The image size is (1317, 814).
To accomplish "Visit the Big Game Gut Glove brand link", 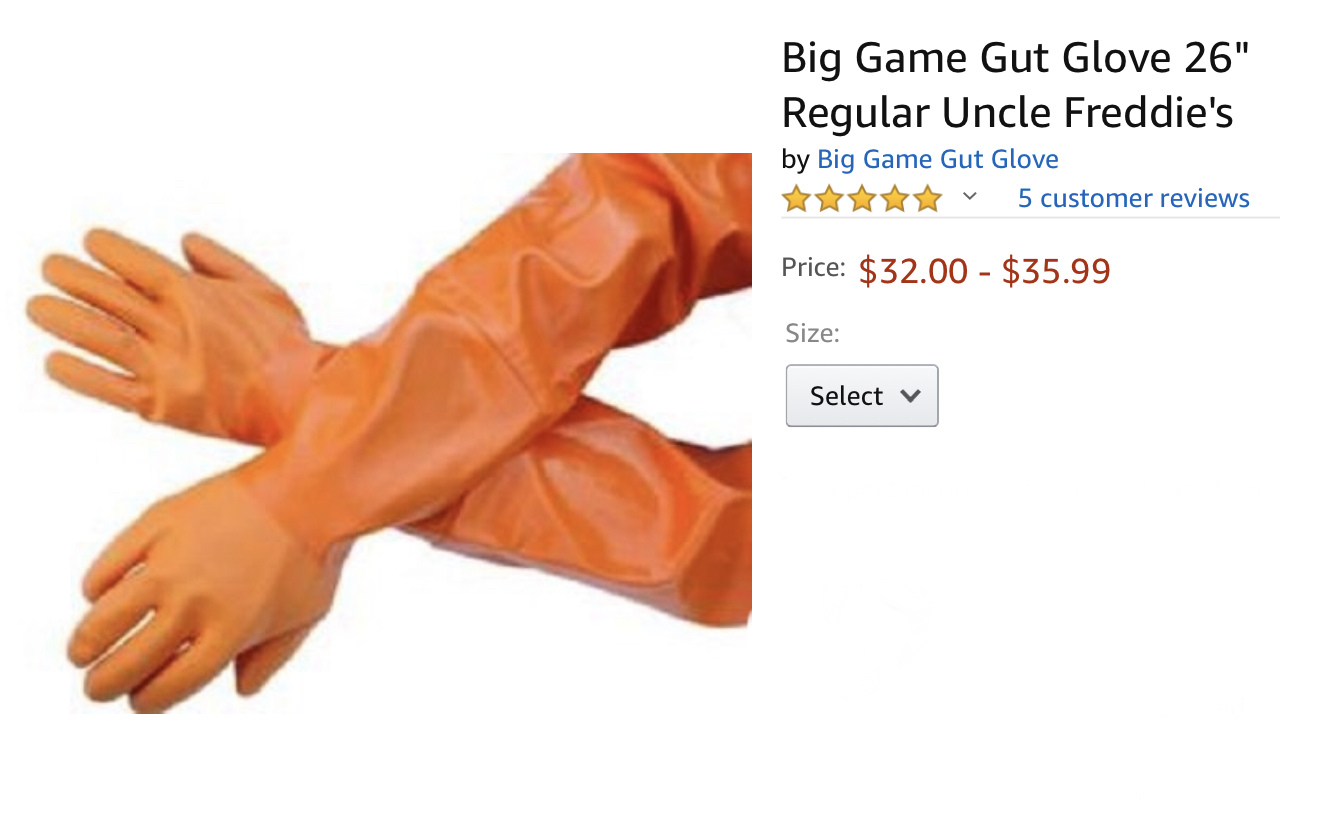I will [x=938, y=159].
